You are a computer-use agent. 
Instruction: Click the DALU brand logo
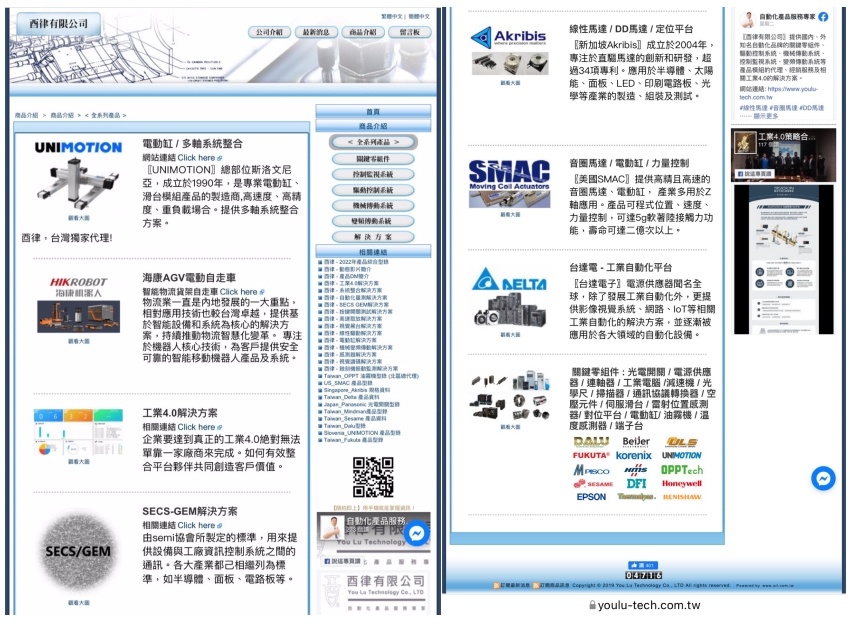tap(591, 442)
